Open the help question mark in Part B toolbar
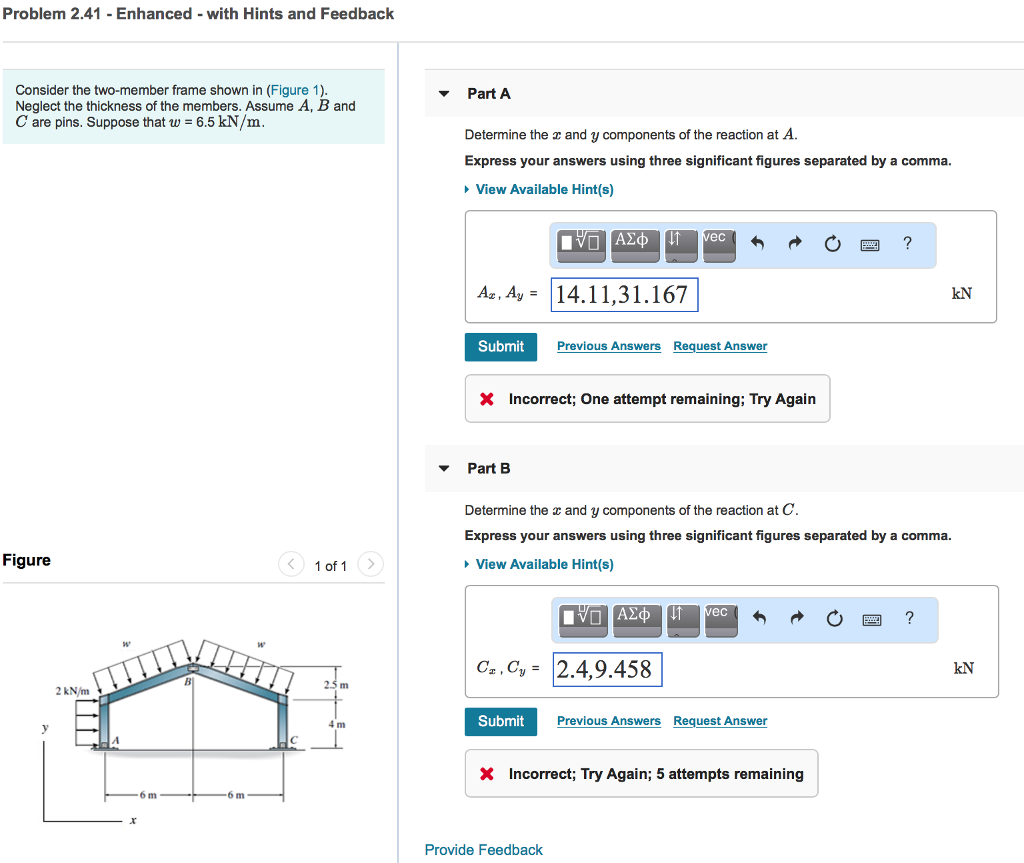The width and height of the screenshot is (1024, 863). click(909, 619)
